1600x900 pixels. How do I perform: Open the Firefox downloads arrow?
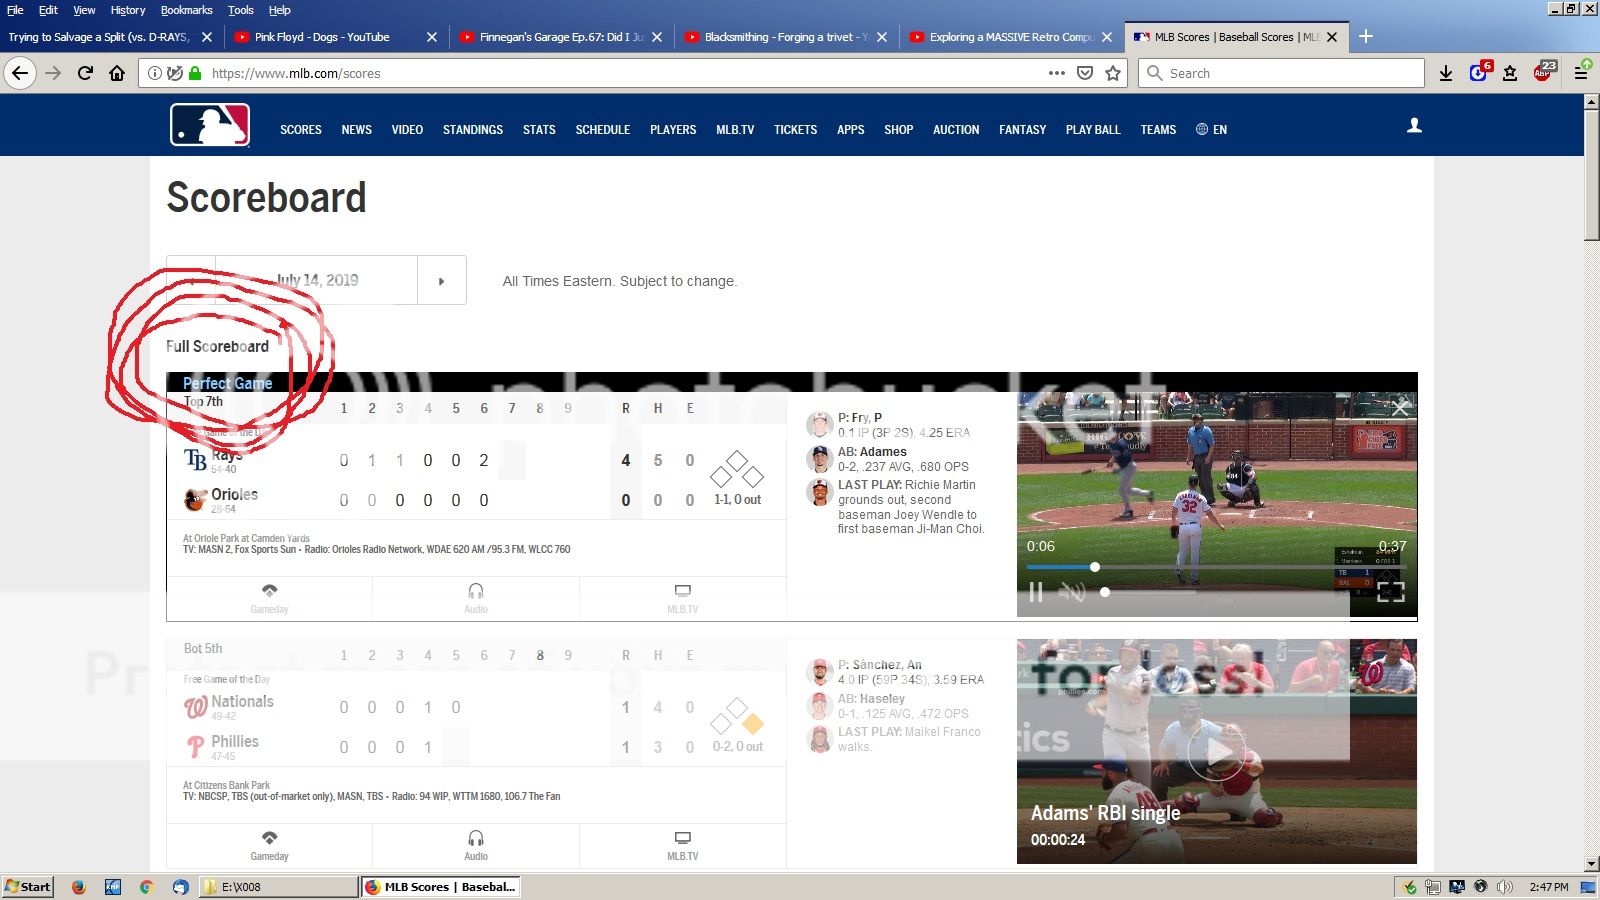[1446, 73]
